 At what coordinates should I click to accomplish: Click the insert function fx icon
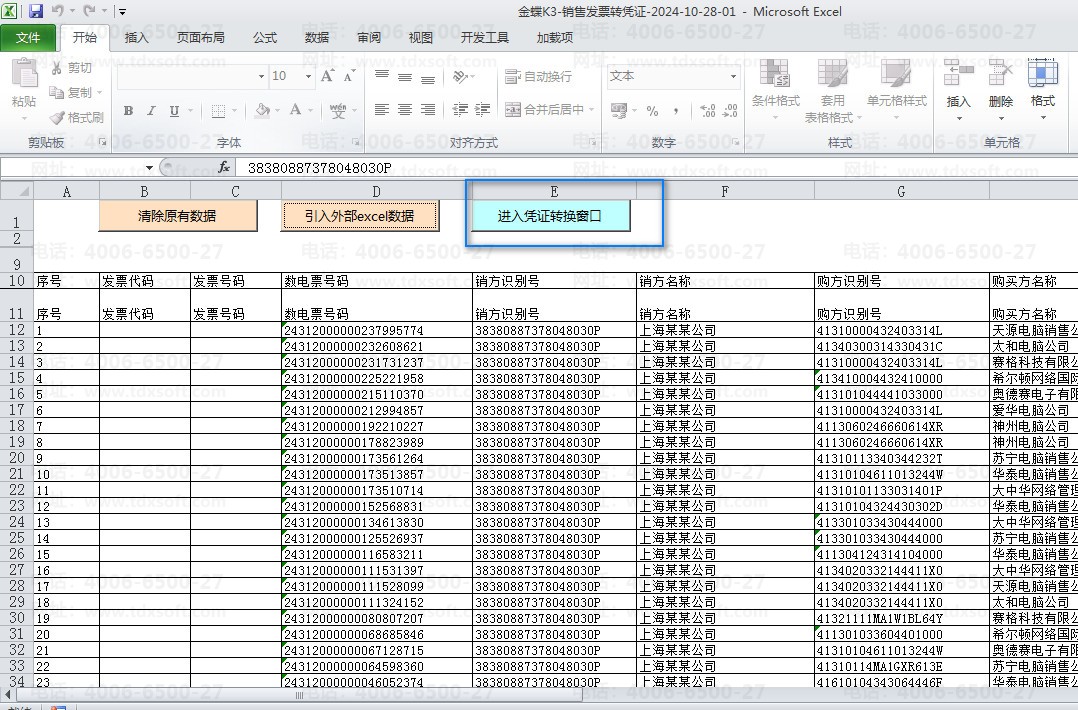224,167
